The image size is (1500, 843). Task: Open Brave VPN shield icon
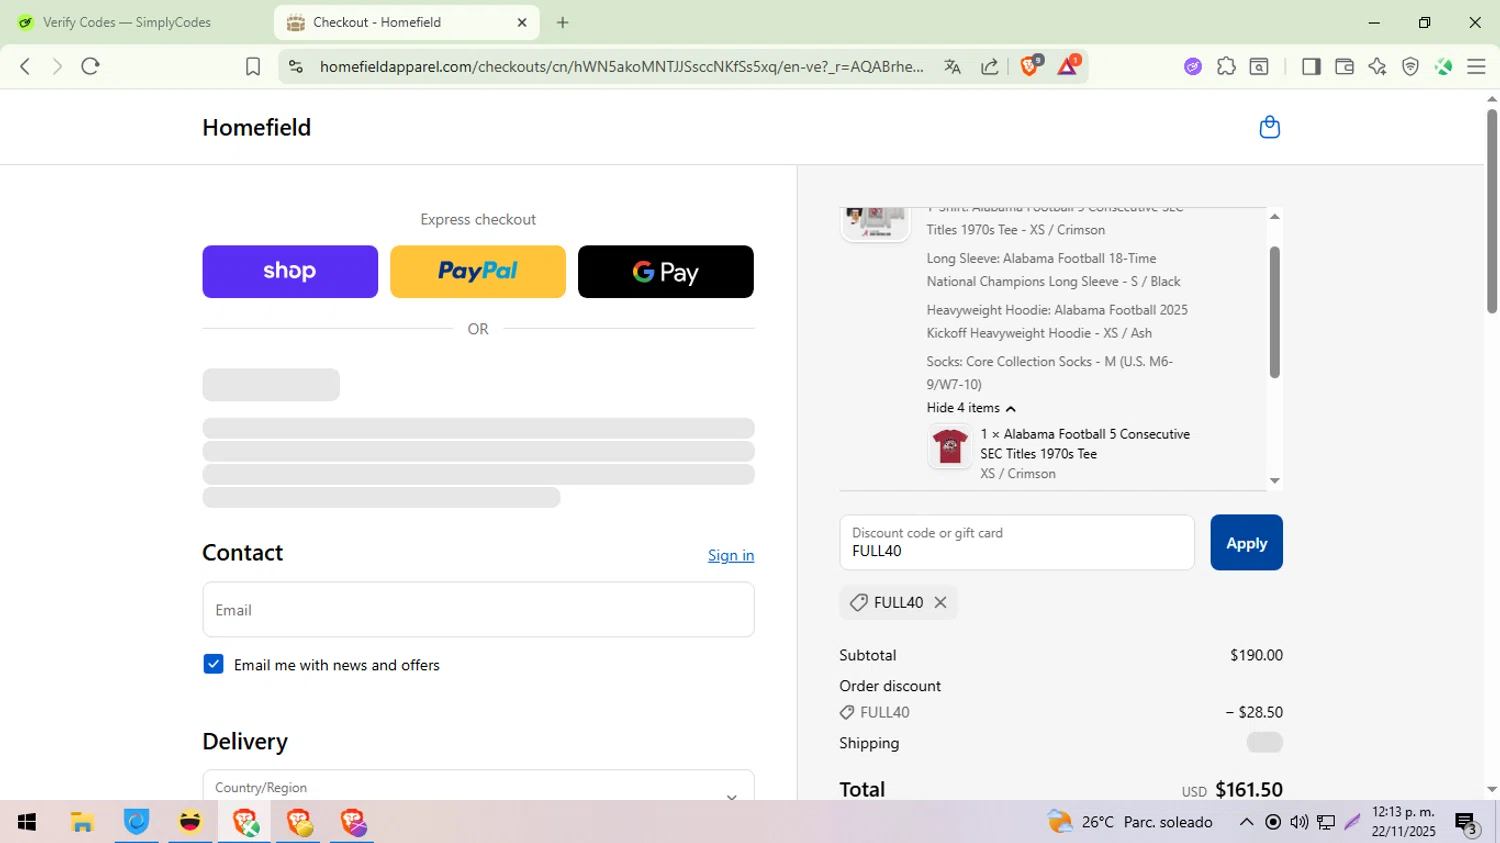click(1410, 66)
